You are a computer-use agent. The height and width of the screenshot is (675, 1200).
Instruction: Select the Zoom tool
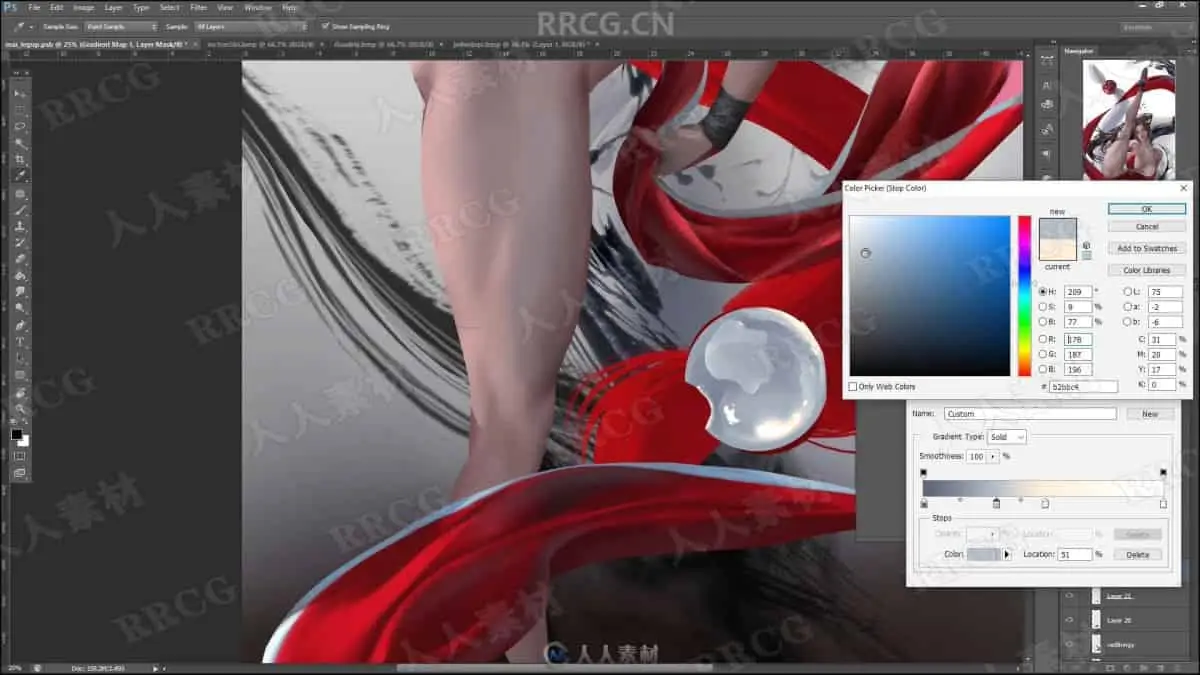click(20, 410)
